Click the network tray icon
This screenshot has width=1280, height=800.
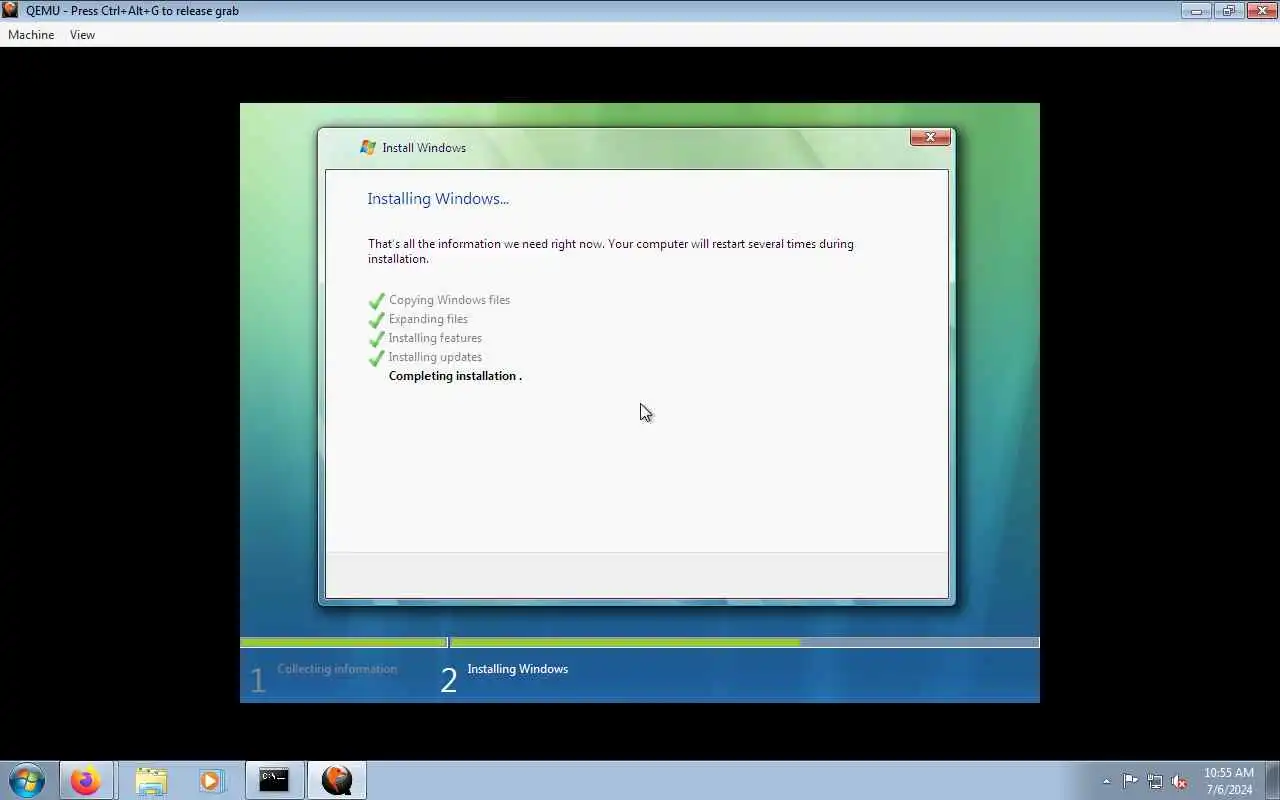pos(1155,781)
